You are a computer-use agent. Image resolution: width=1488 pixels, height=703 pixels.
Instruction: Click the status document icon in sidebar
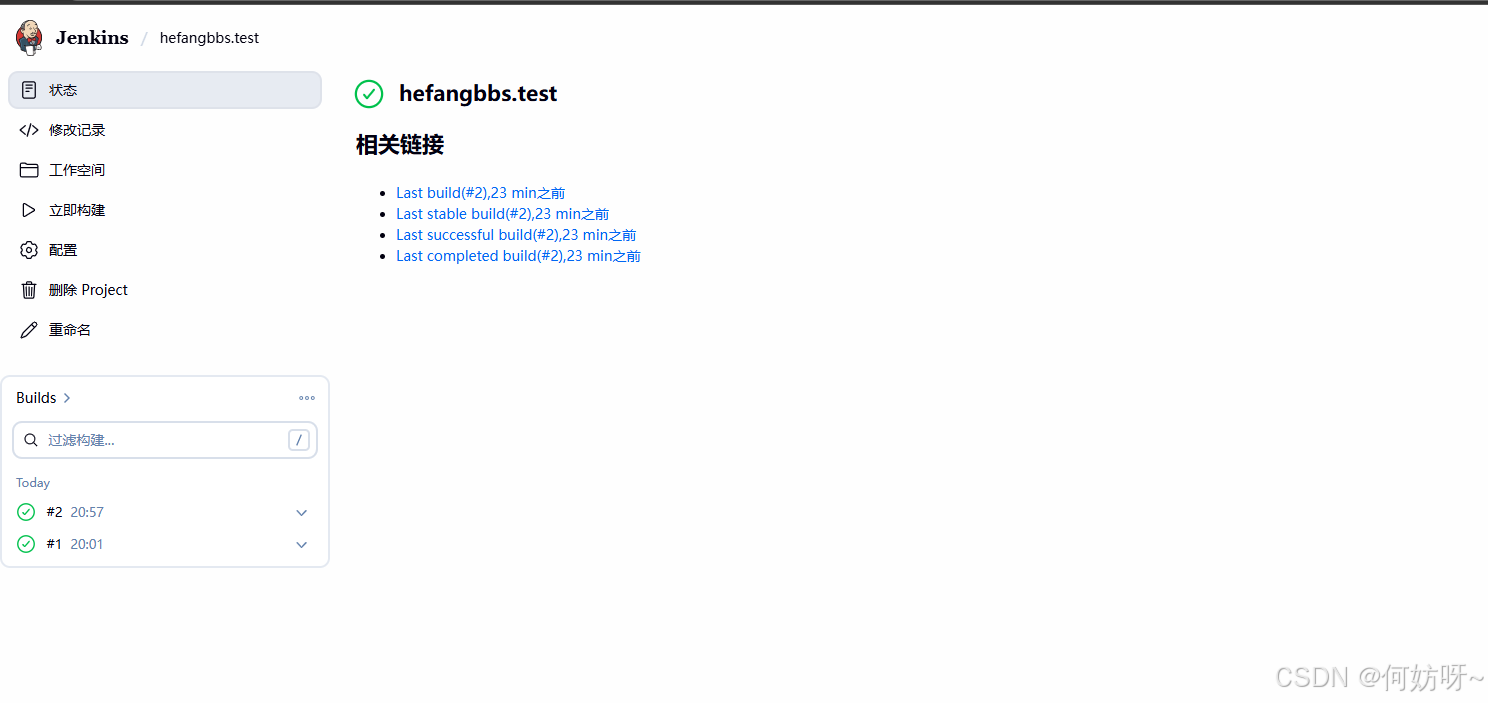(29, 90)
